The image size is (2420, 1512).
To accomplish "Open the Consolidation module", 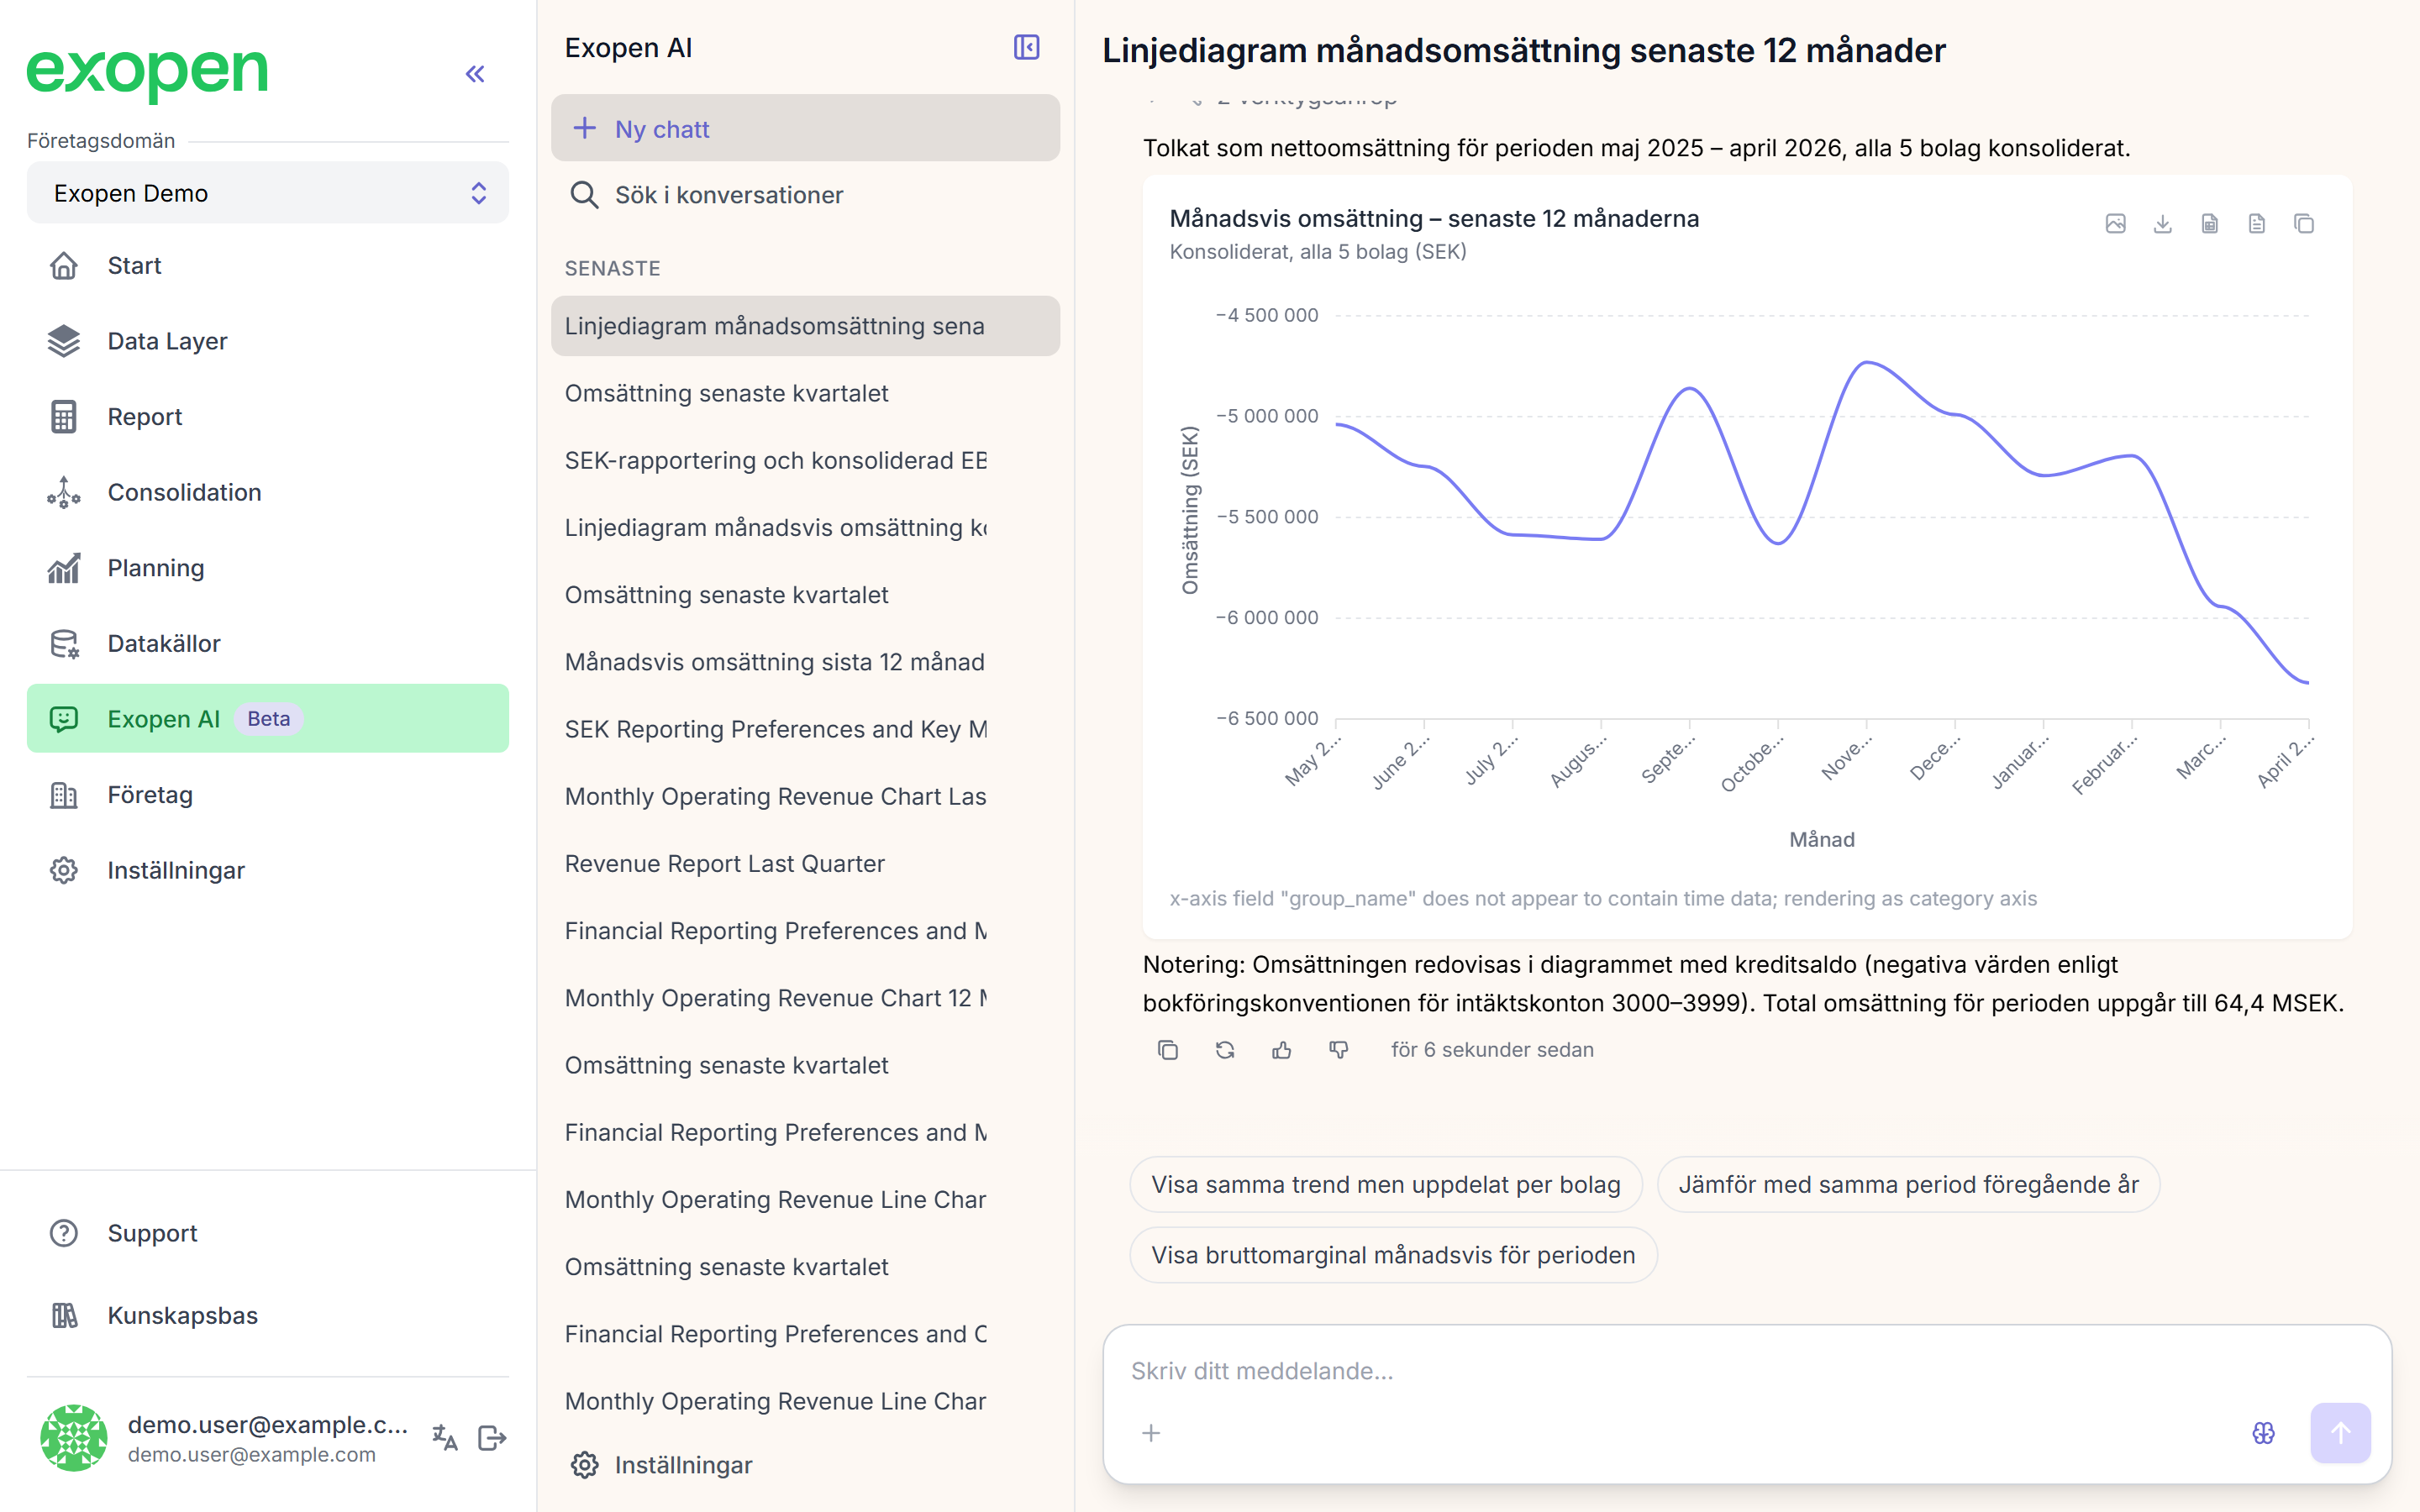I will (268, 492).
